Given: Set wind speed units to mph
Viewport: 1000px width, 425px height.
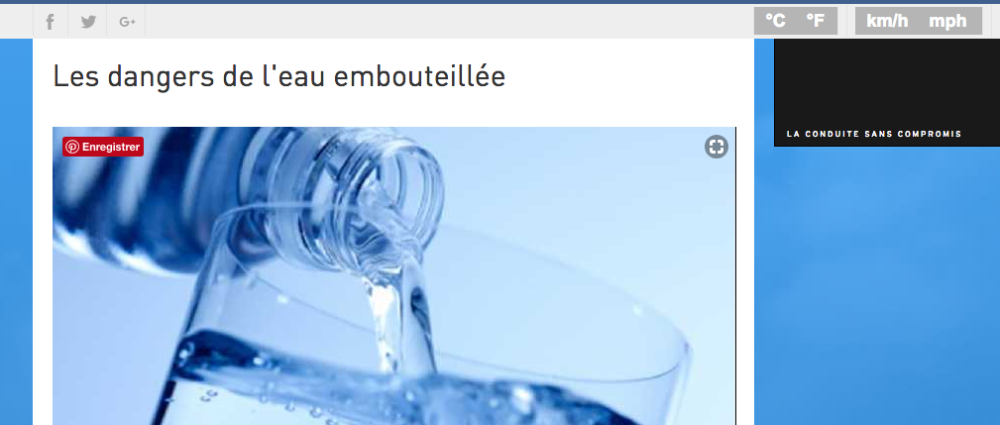Looking at the screenshot, I should [x=948, y=21].
